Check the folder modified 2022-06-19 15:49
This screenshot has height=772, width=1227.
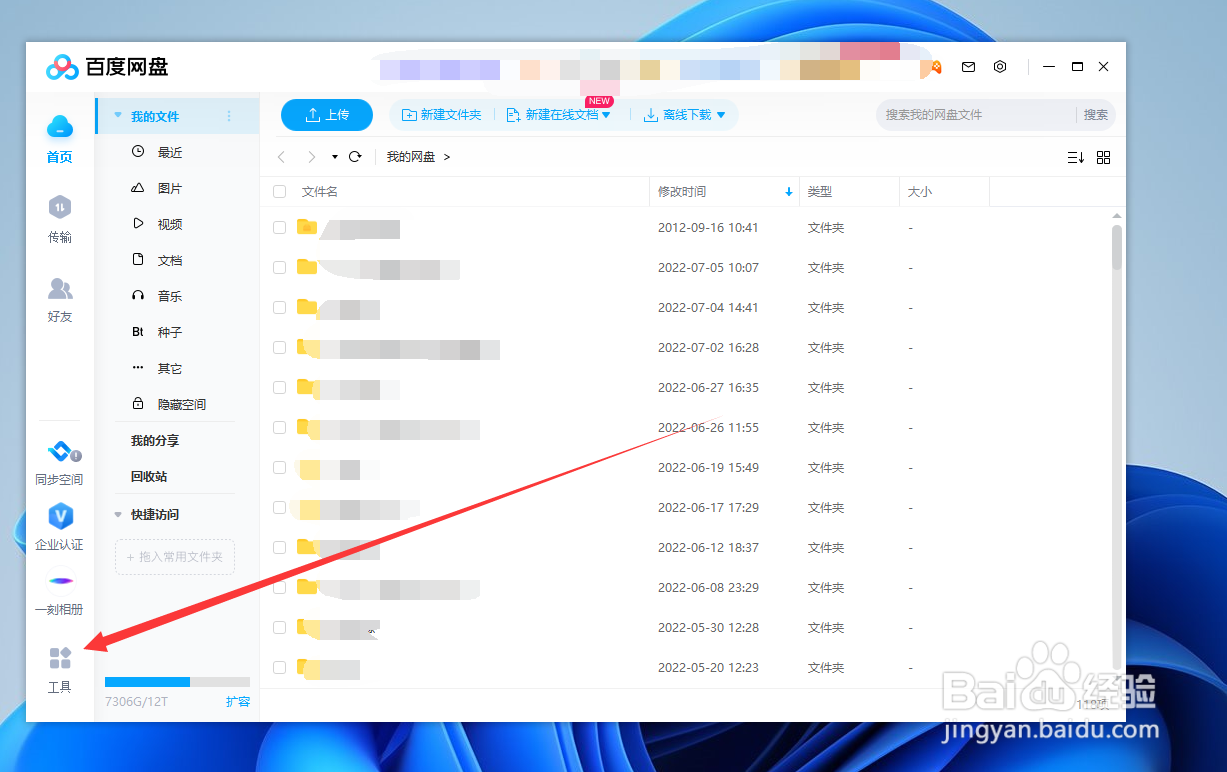[x=280, y=467]
